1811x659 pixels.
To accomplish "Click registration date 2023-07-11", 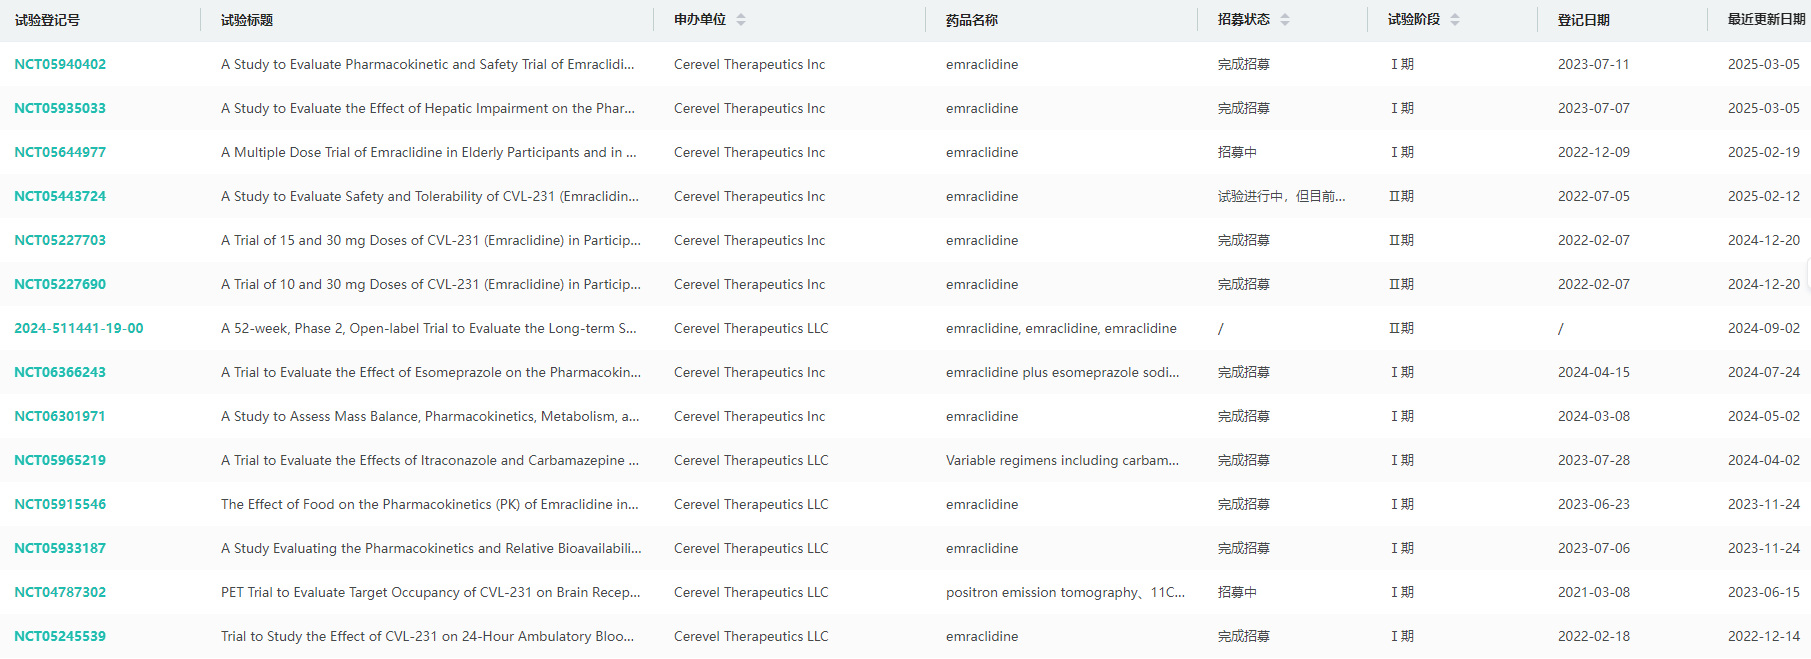I will pos(1594,64).
